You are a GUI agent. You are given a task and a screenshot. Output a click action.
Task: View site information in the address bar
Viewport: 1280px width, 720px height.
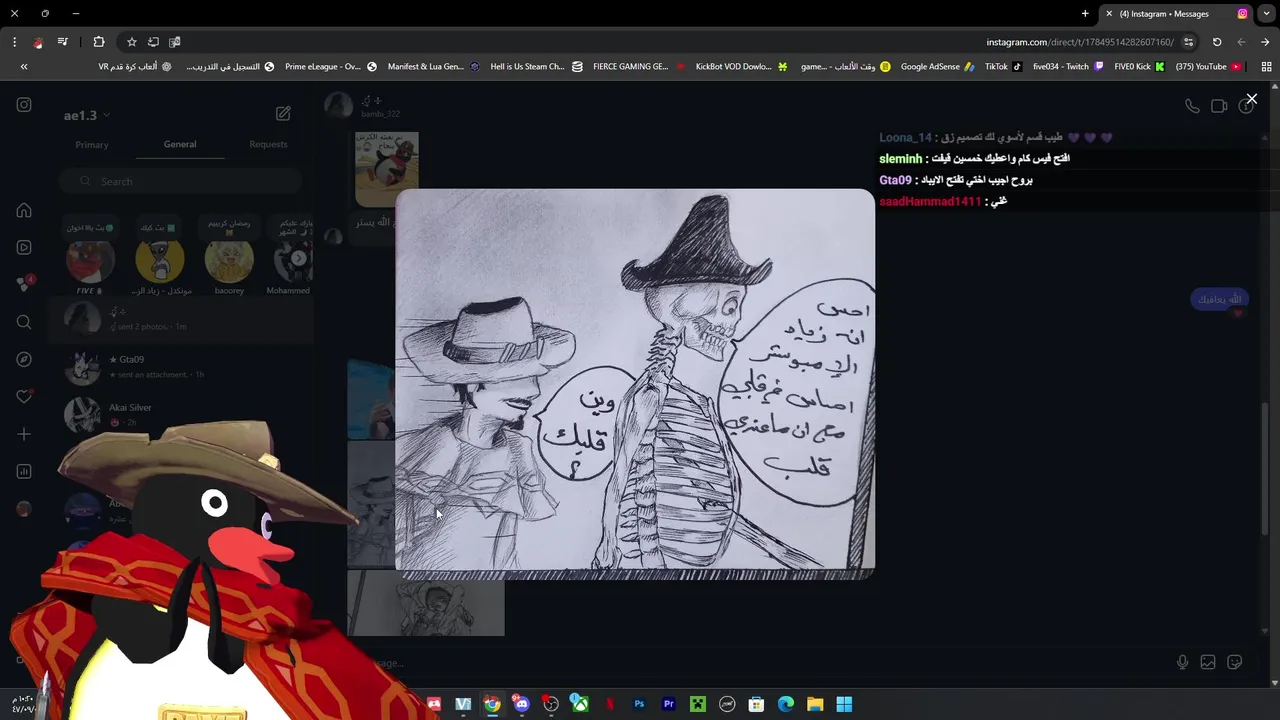click(x=1188, y=42)
